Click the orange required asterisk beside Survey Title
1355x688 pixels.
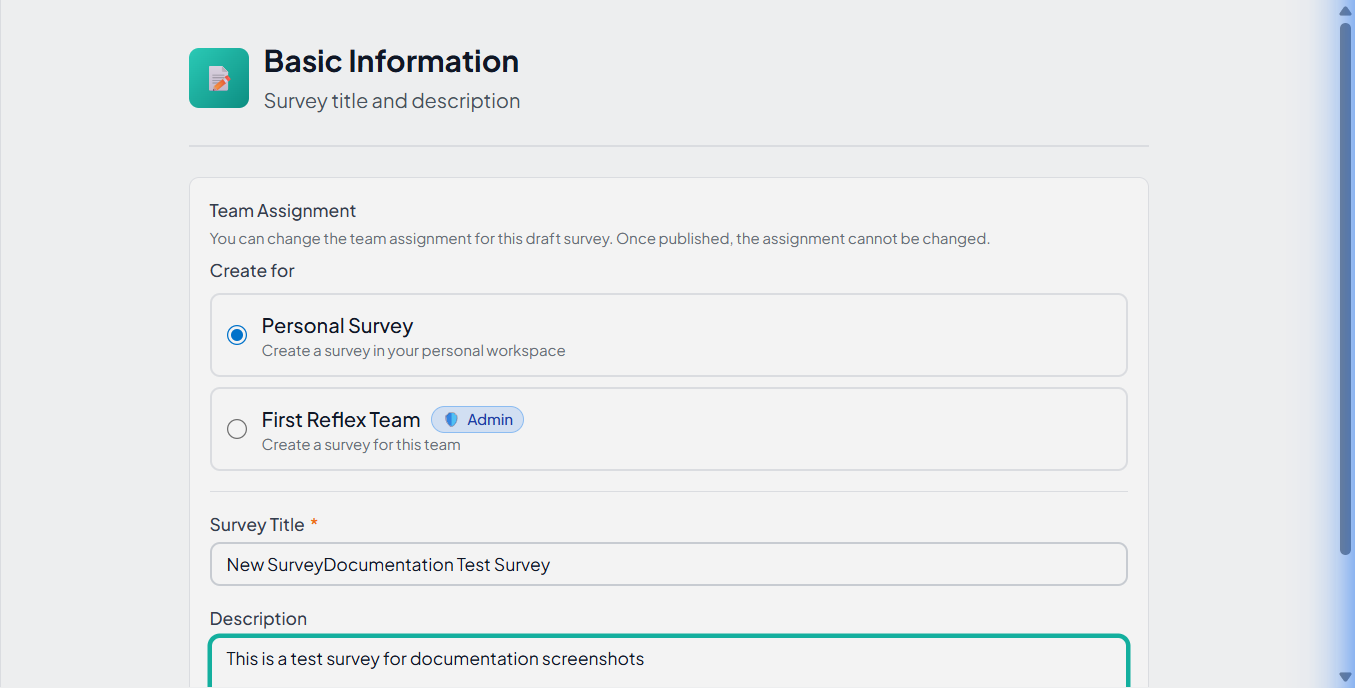[x=314, y=524]
